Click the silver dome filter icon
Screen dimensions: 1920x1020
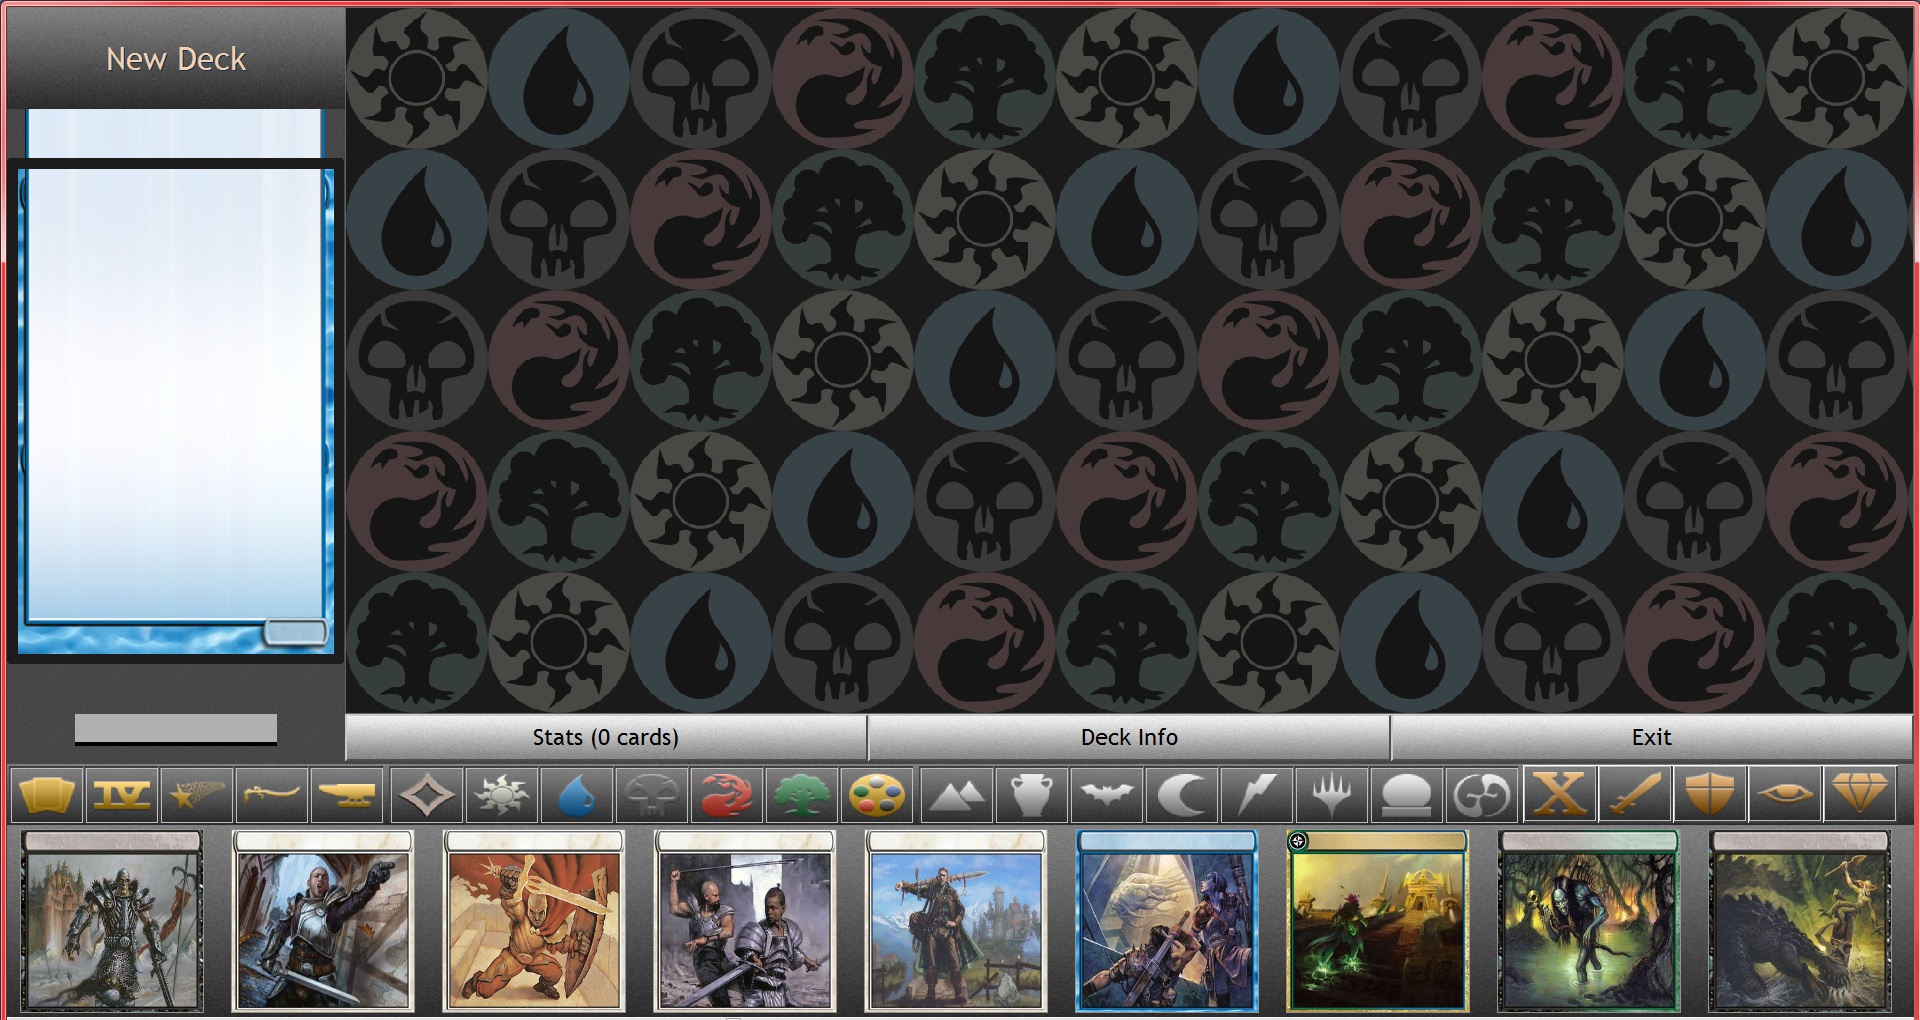point(1407,796)
